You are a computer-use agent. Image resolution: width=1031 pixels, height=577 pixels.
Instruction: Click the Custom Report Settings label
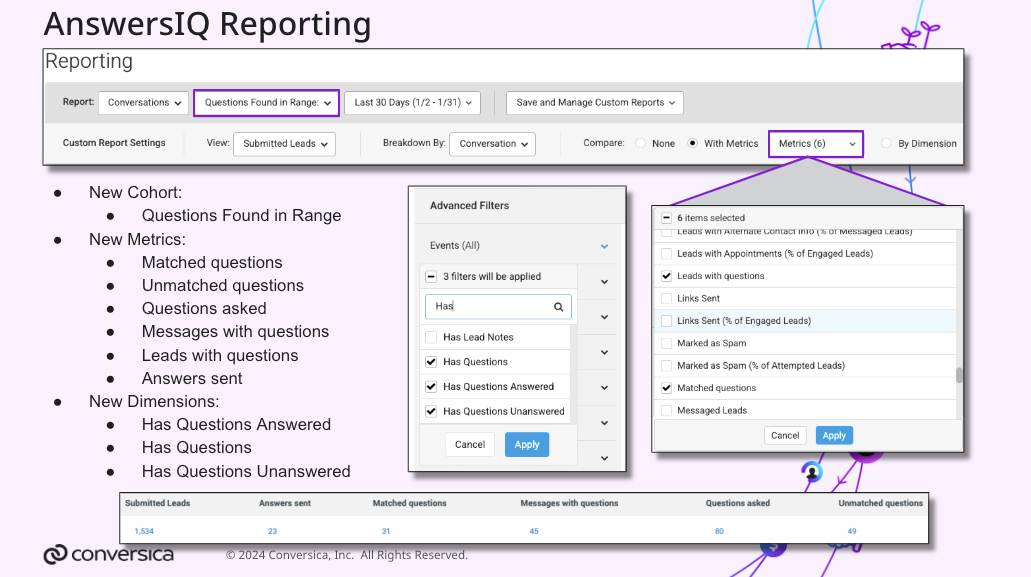114,143
